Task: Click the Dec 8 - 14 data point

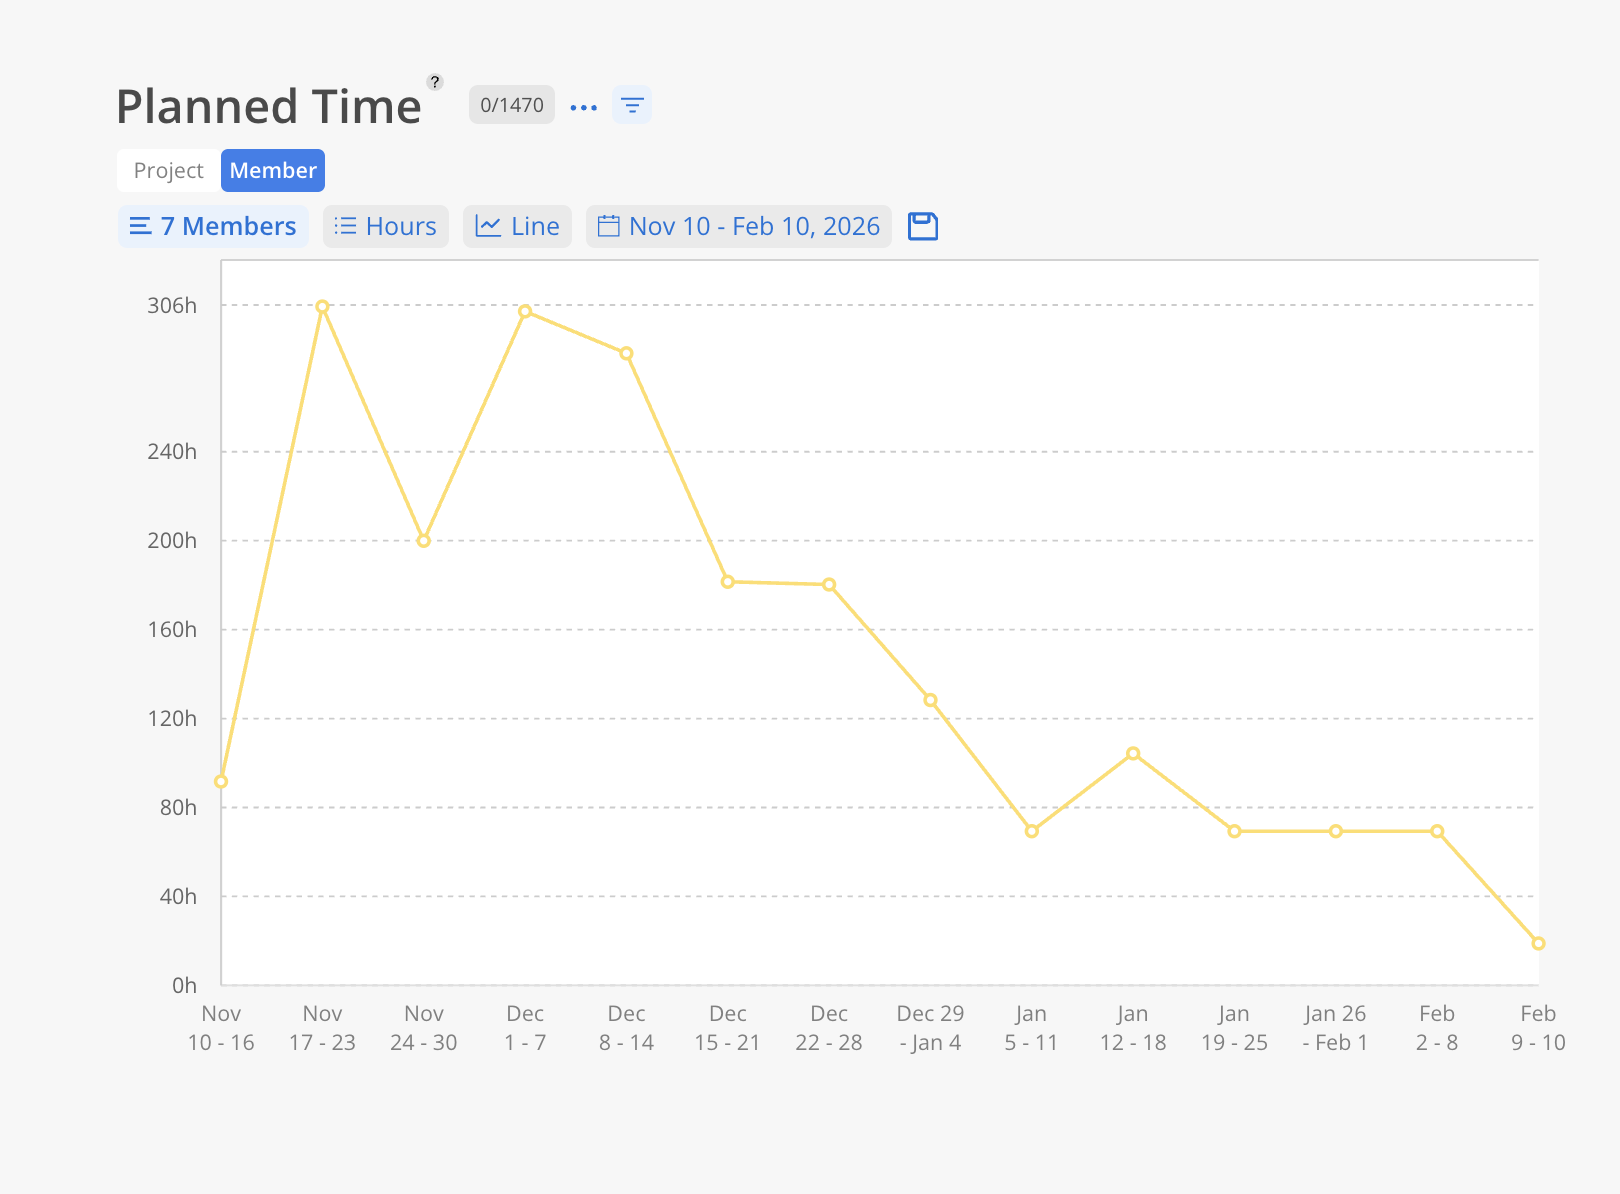Action: (x=626, y=354)
